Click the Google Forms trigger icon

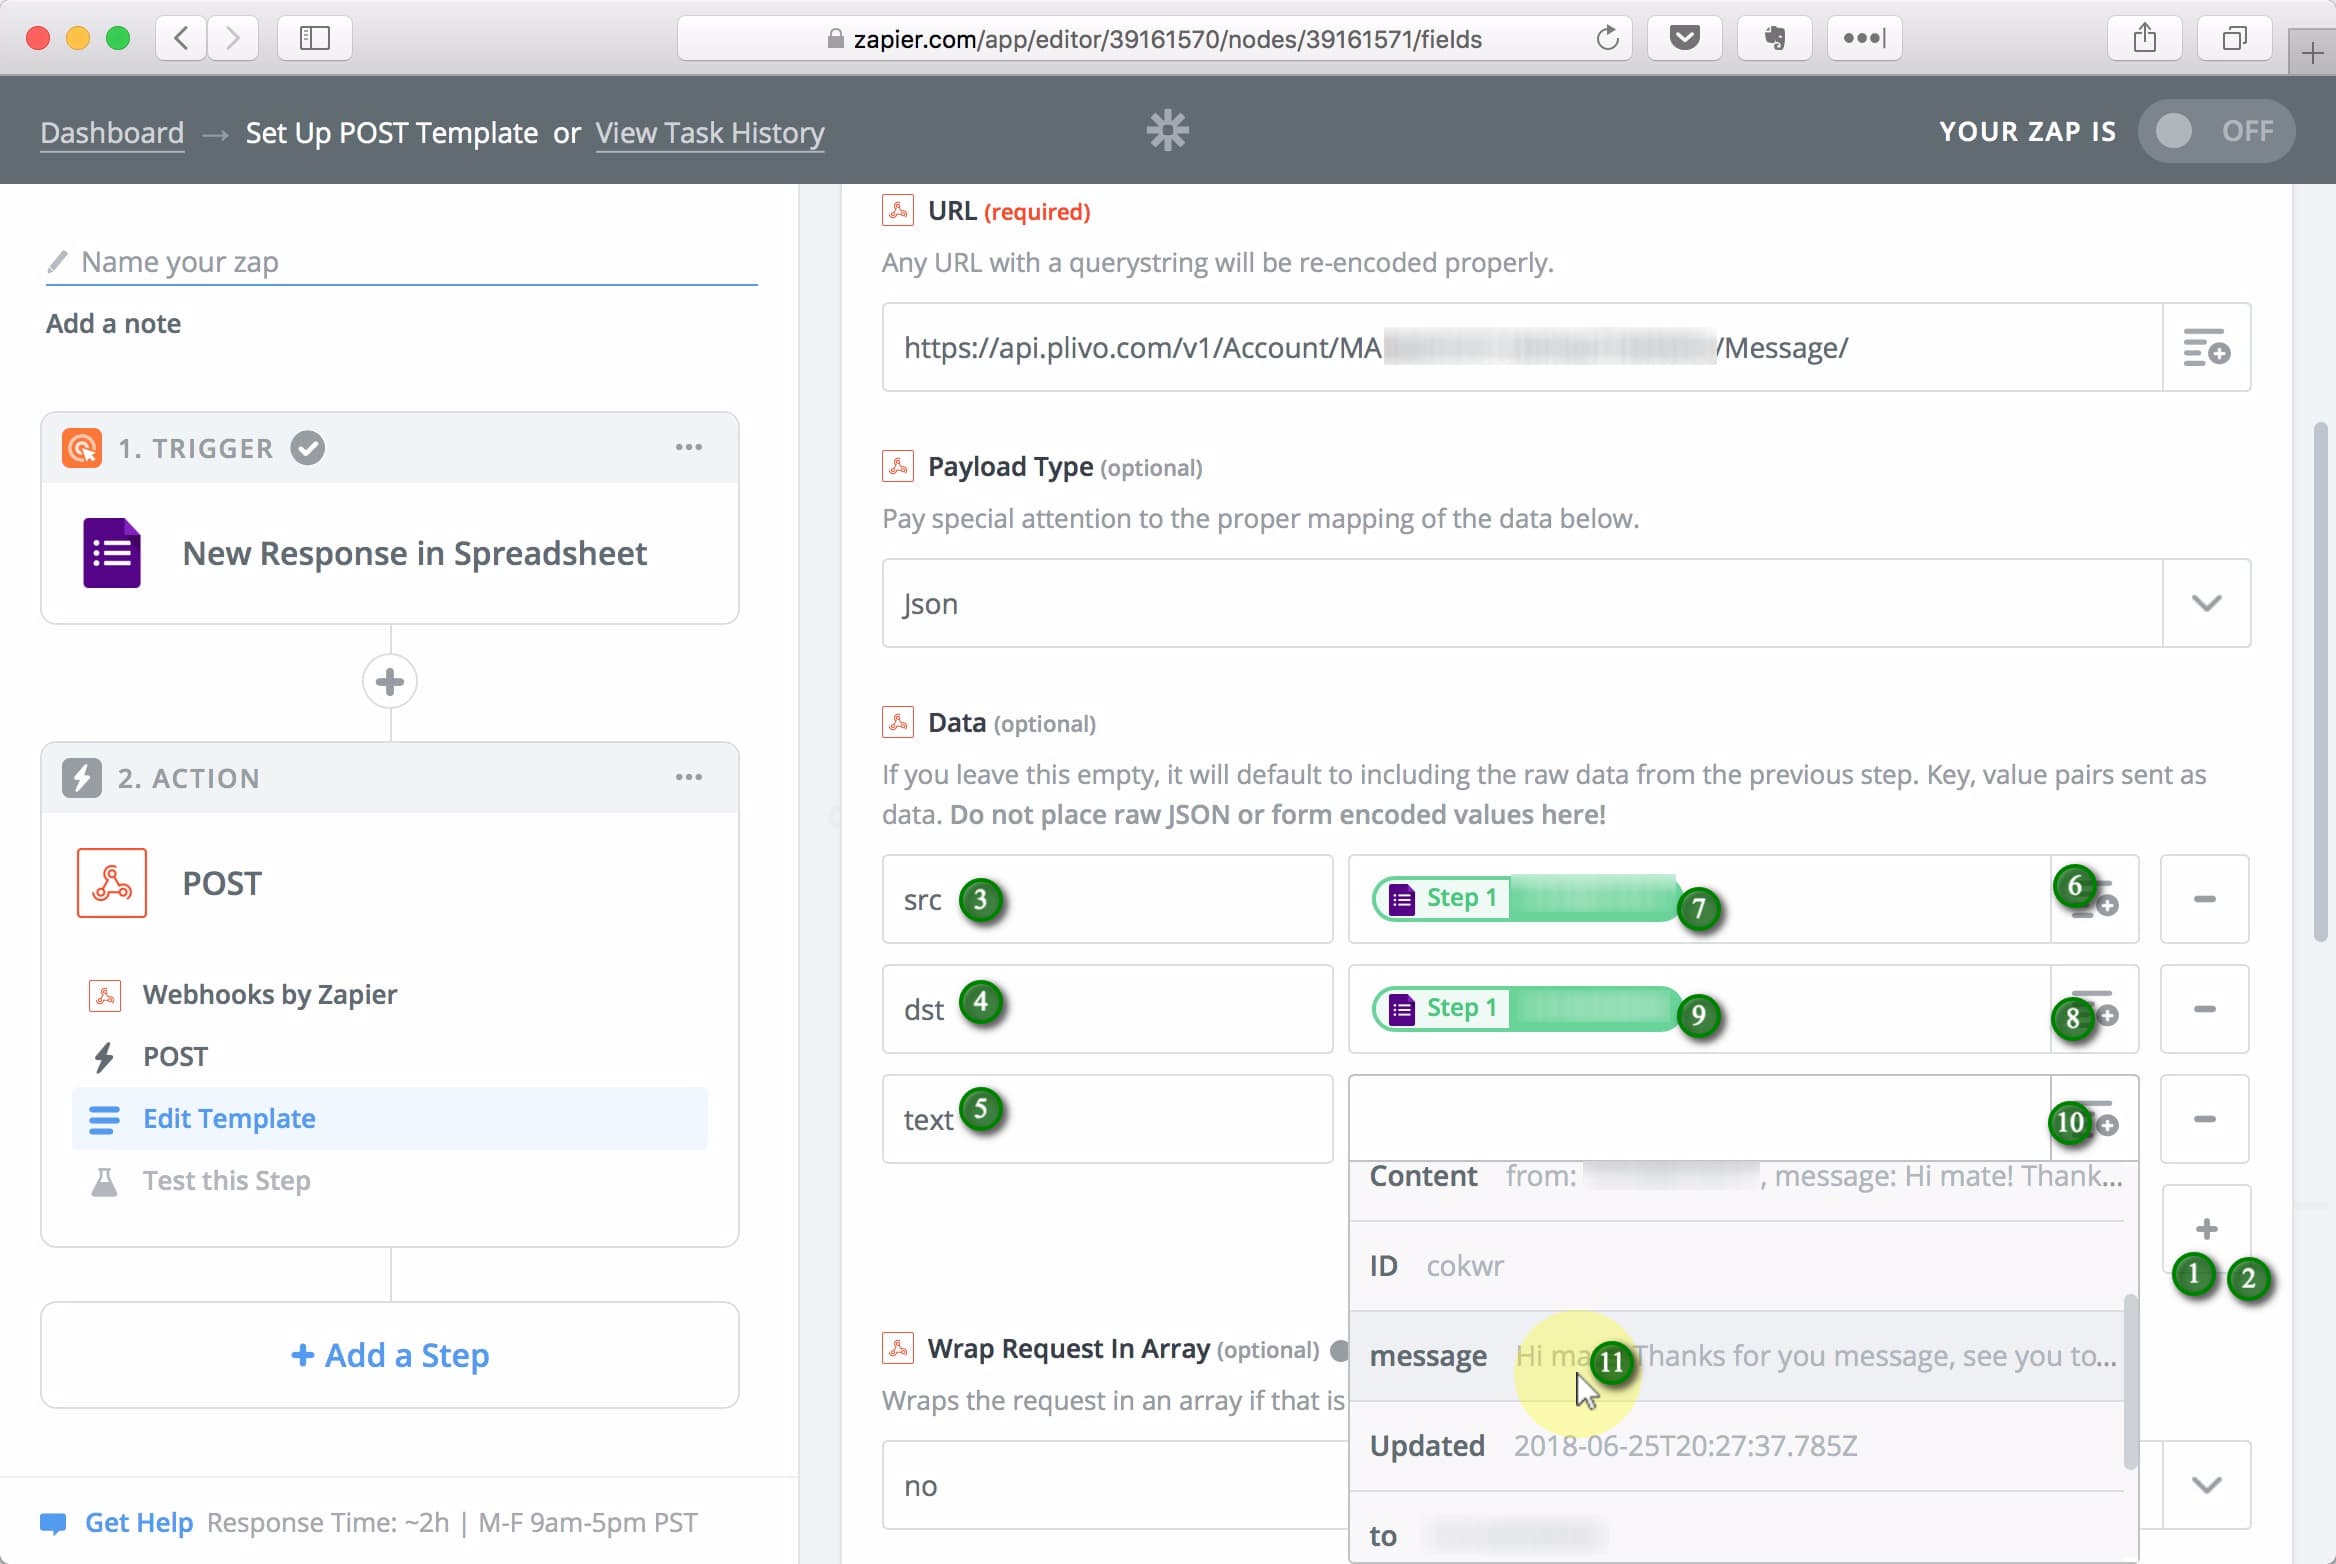(112, 553)
